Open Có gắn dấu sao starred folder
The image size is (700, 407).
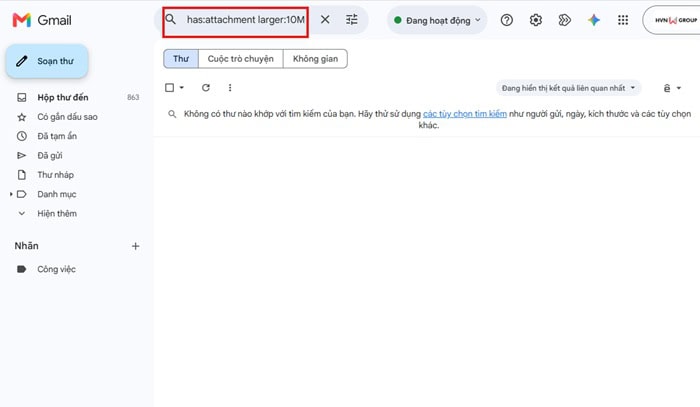67,117
